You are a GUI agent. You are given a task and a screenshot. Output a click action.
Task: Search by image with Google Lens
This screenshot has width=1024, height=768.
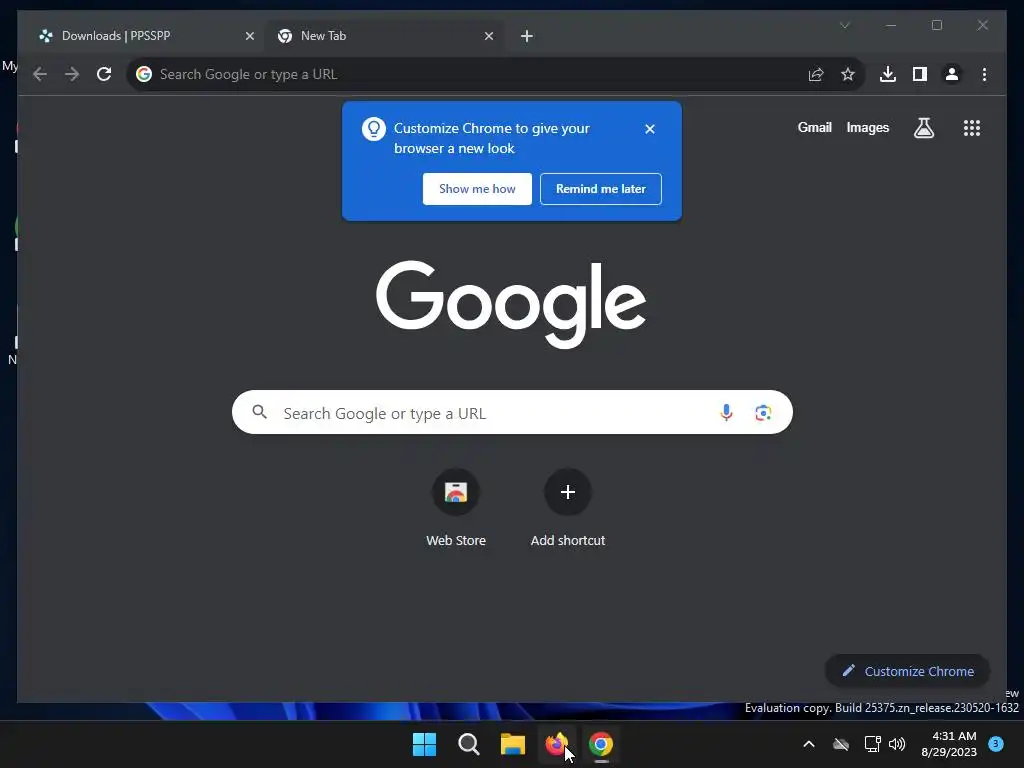pos(763,413)
